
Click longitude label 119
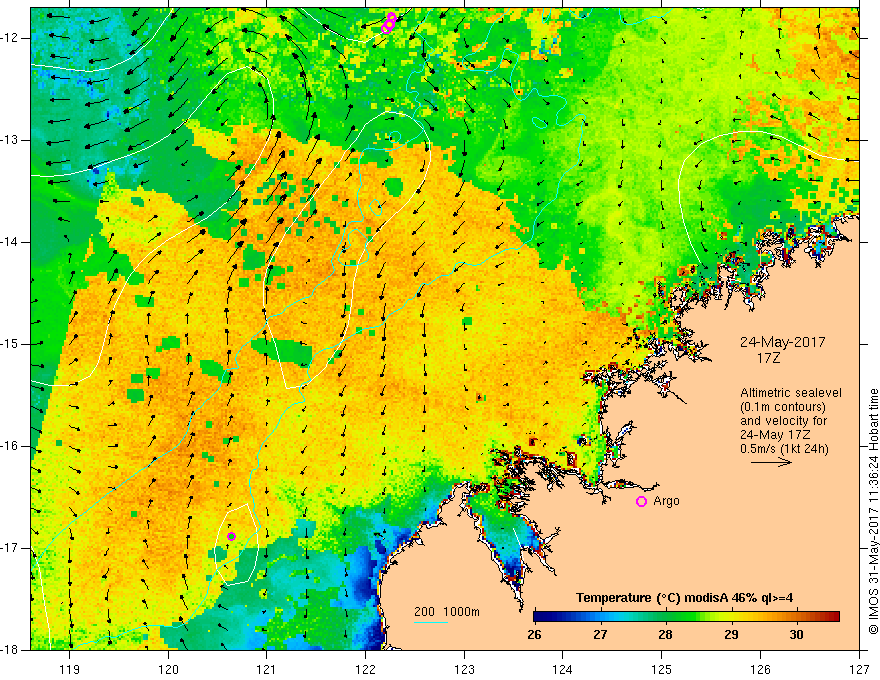(70, 669)
